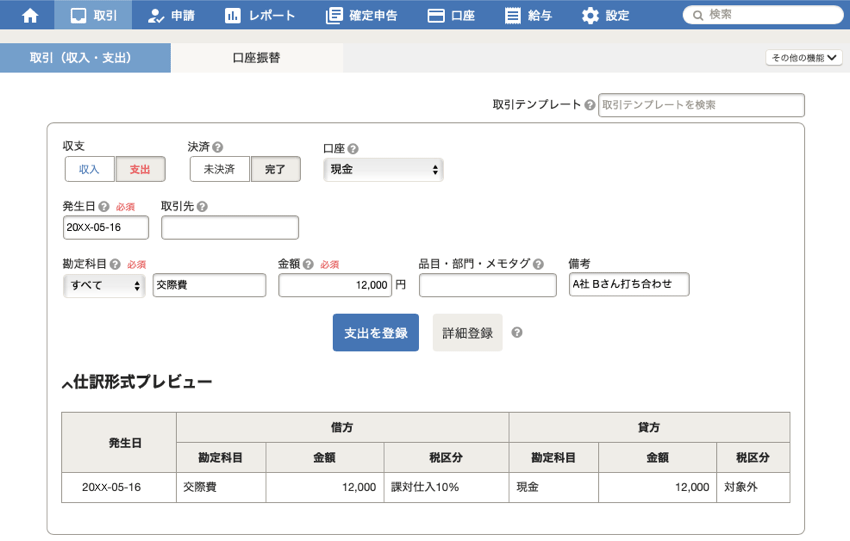
Task: Click the 支出を登録 button
Action: [x=375, y=333]
